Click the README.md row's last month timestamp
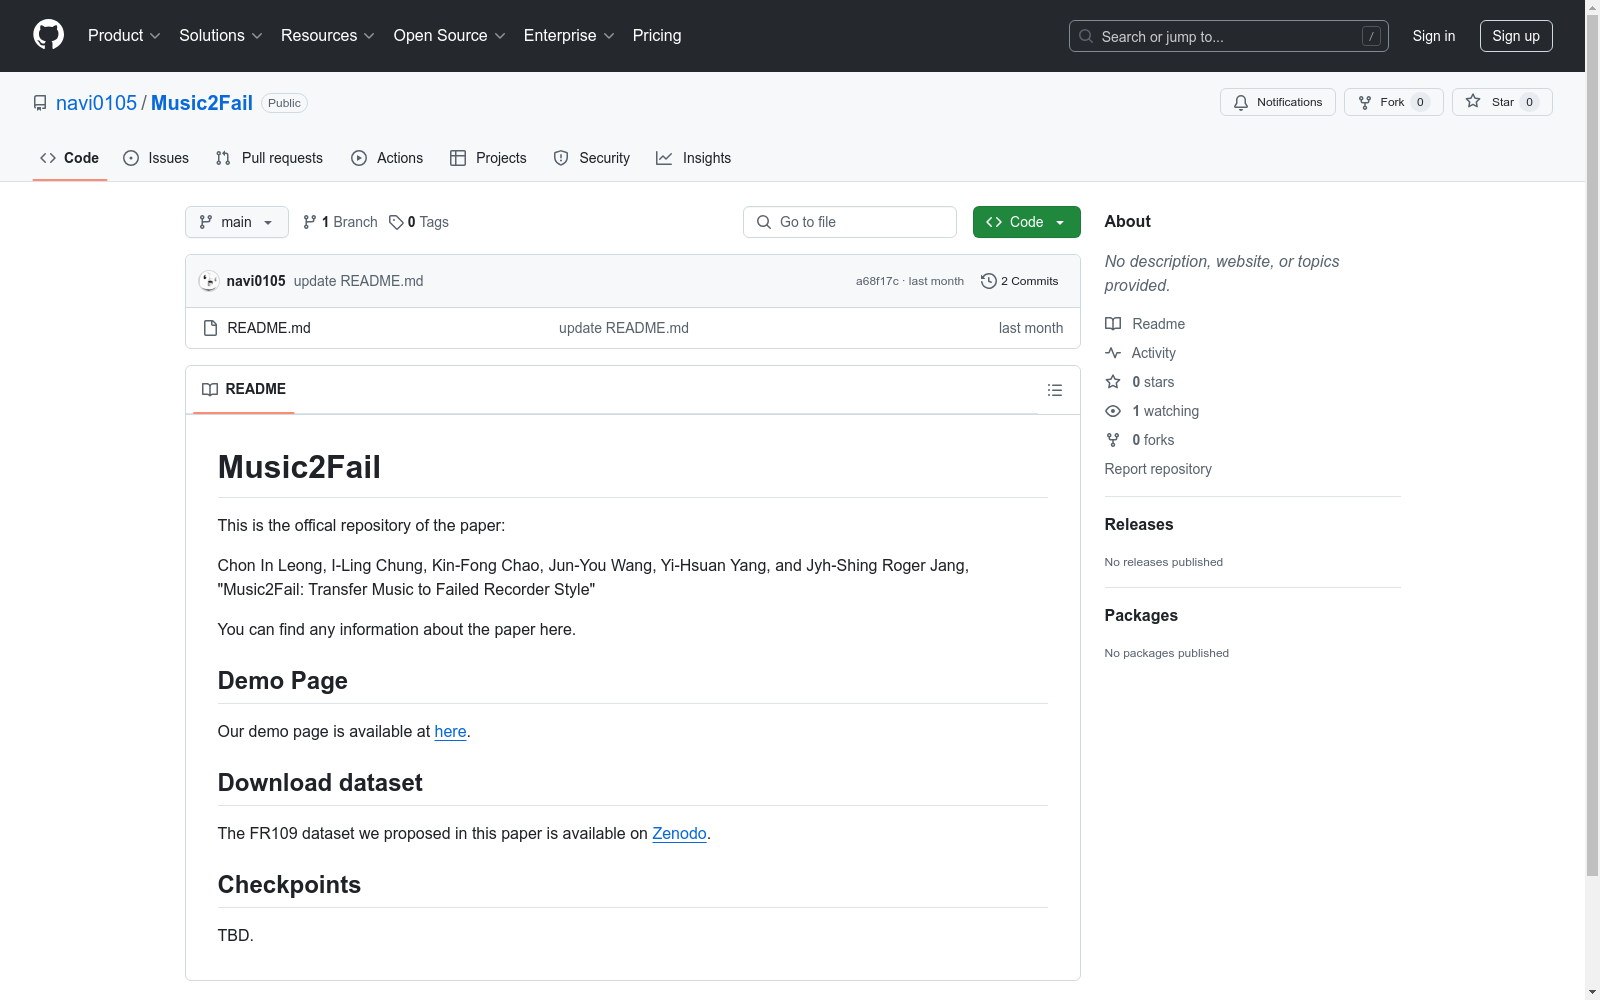 pyautogui.click(x=1031, y=328)
